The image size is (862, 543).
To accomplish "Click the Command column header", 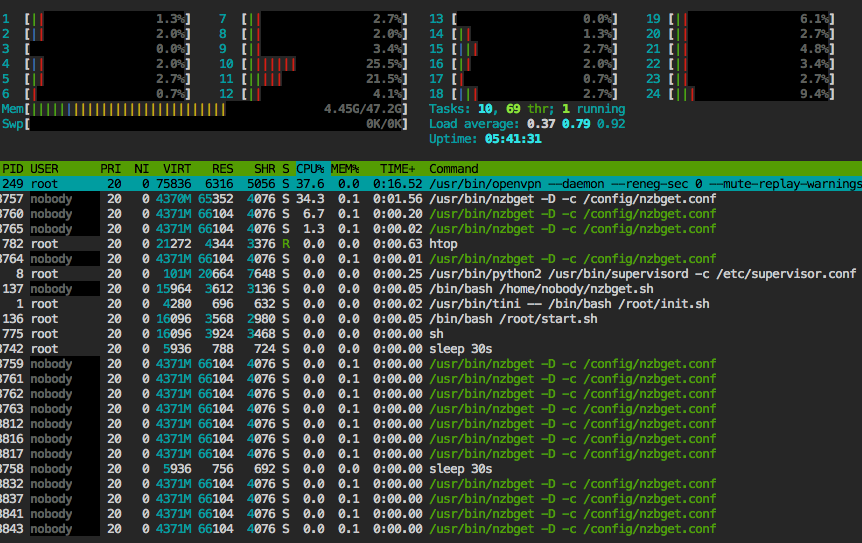I will point(454,169).
